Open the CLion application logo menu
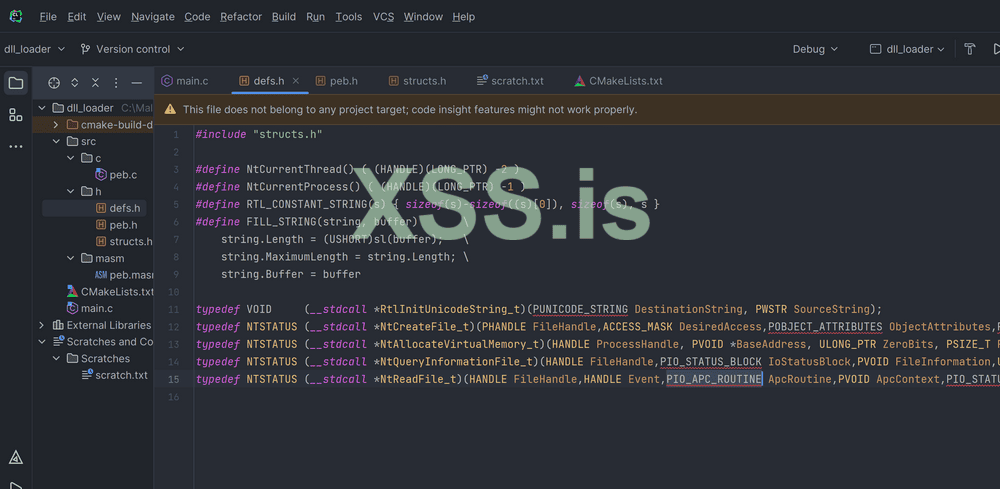This screenshot has height=489, width=1000. point(16,17)
